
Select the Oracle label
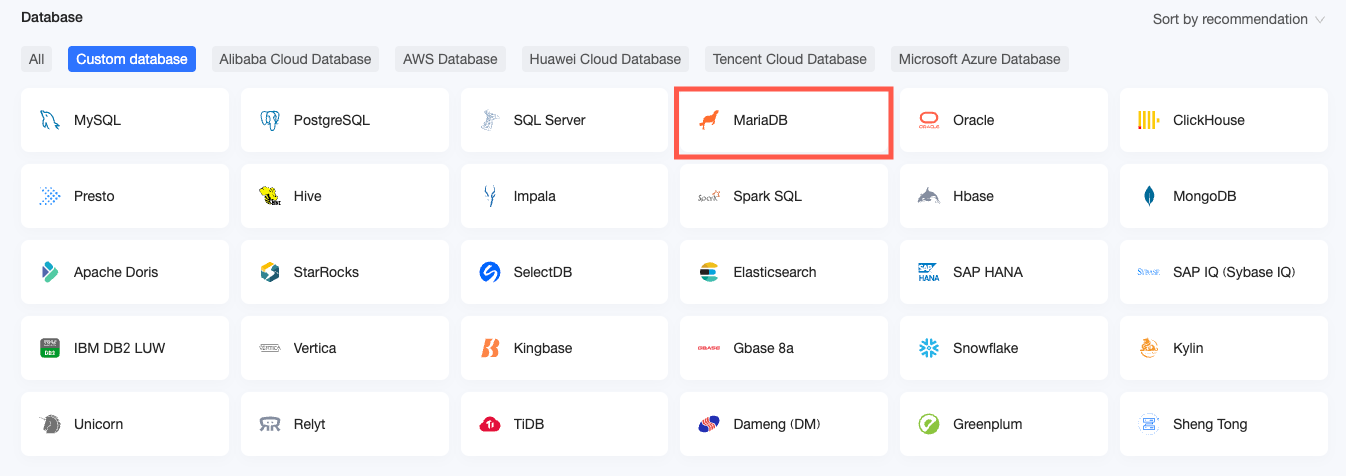click(x=974, y=120)
